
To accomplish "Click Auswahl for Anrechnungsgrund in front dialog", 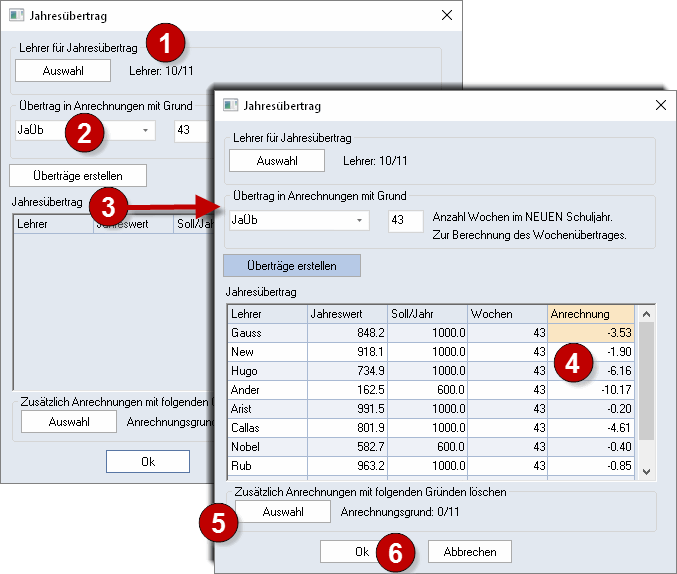I will (283, 512).
